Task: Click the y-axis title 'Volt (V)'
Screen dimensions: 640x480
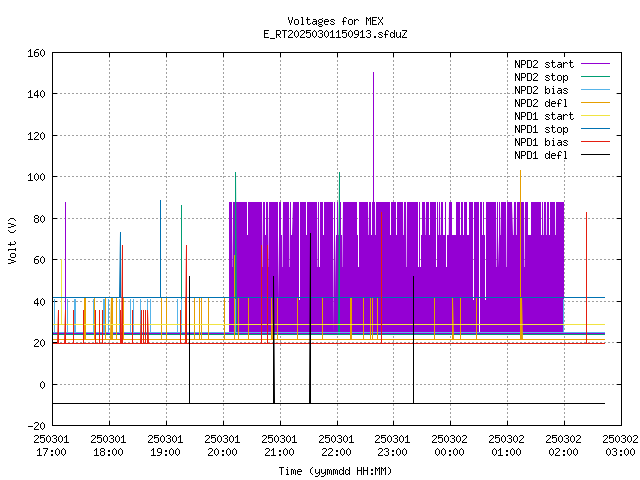Action: click(x=12, y=241)
